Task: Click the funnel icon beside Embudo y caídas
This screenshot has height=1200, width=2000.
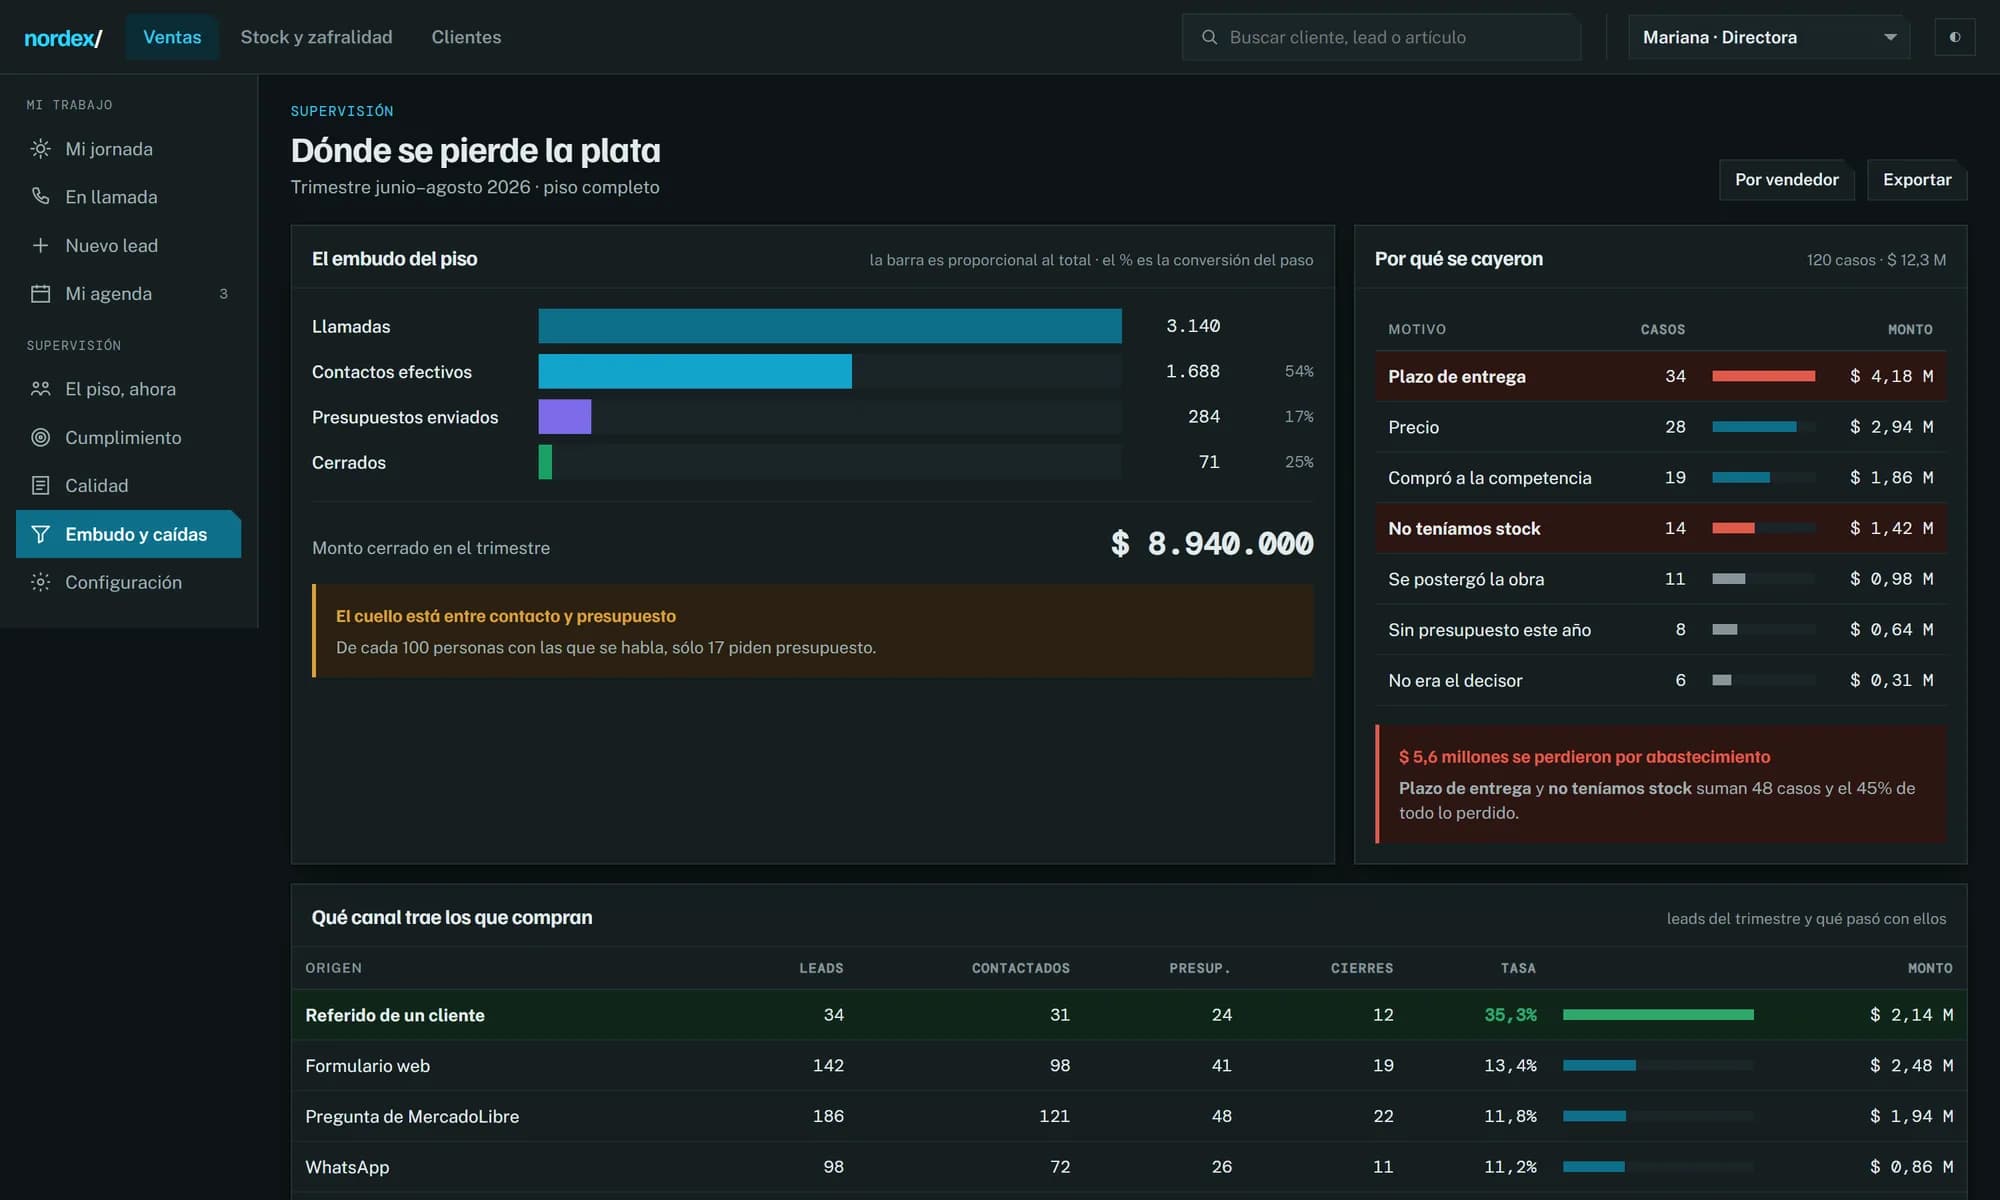Action: pyautogui.click(x=40, y=534)
